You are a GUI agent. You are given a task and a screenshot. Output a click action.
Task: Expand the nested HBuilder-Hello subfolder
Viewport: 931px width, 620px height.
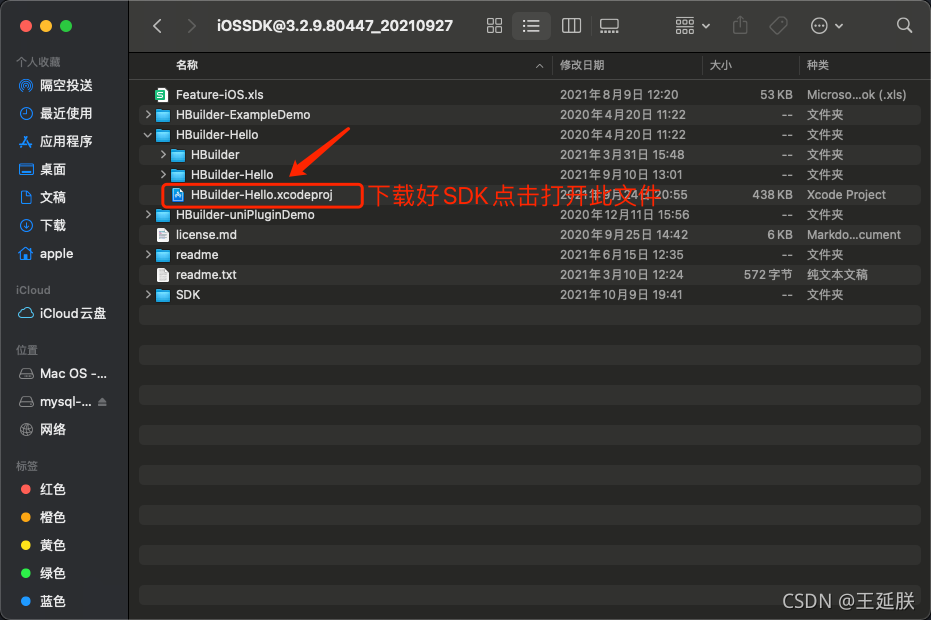pos(163,175)
